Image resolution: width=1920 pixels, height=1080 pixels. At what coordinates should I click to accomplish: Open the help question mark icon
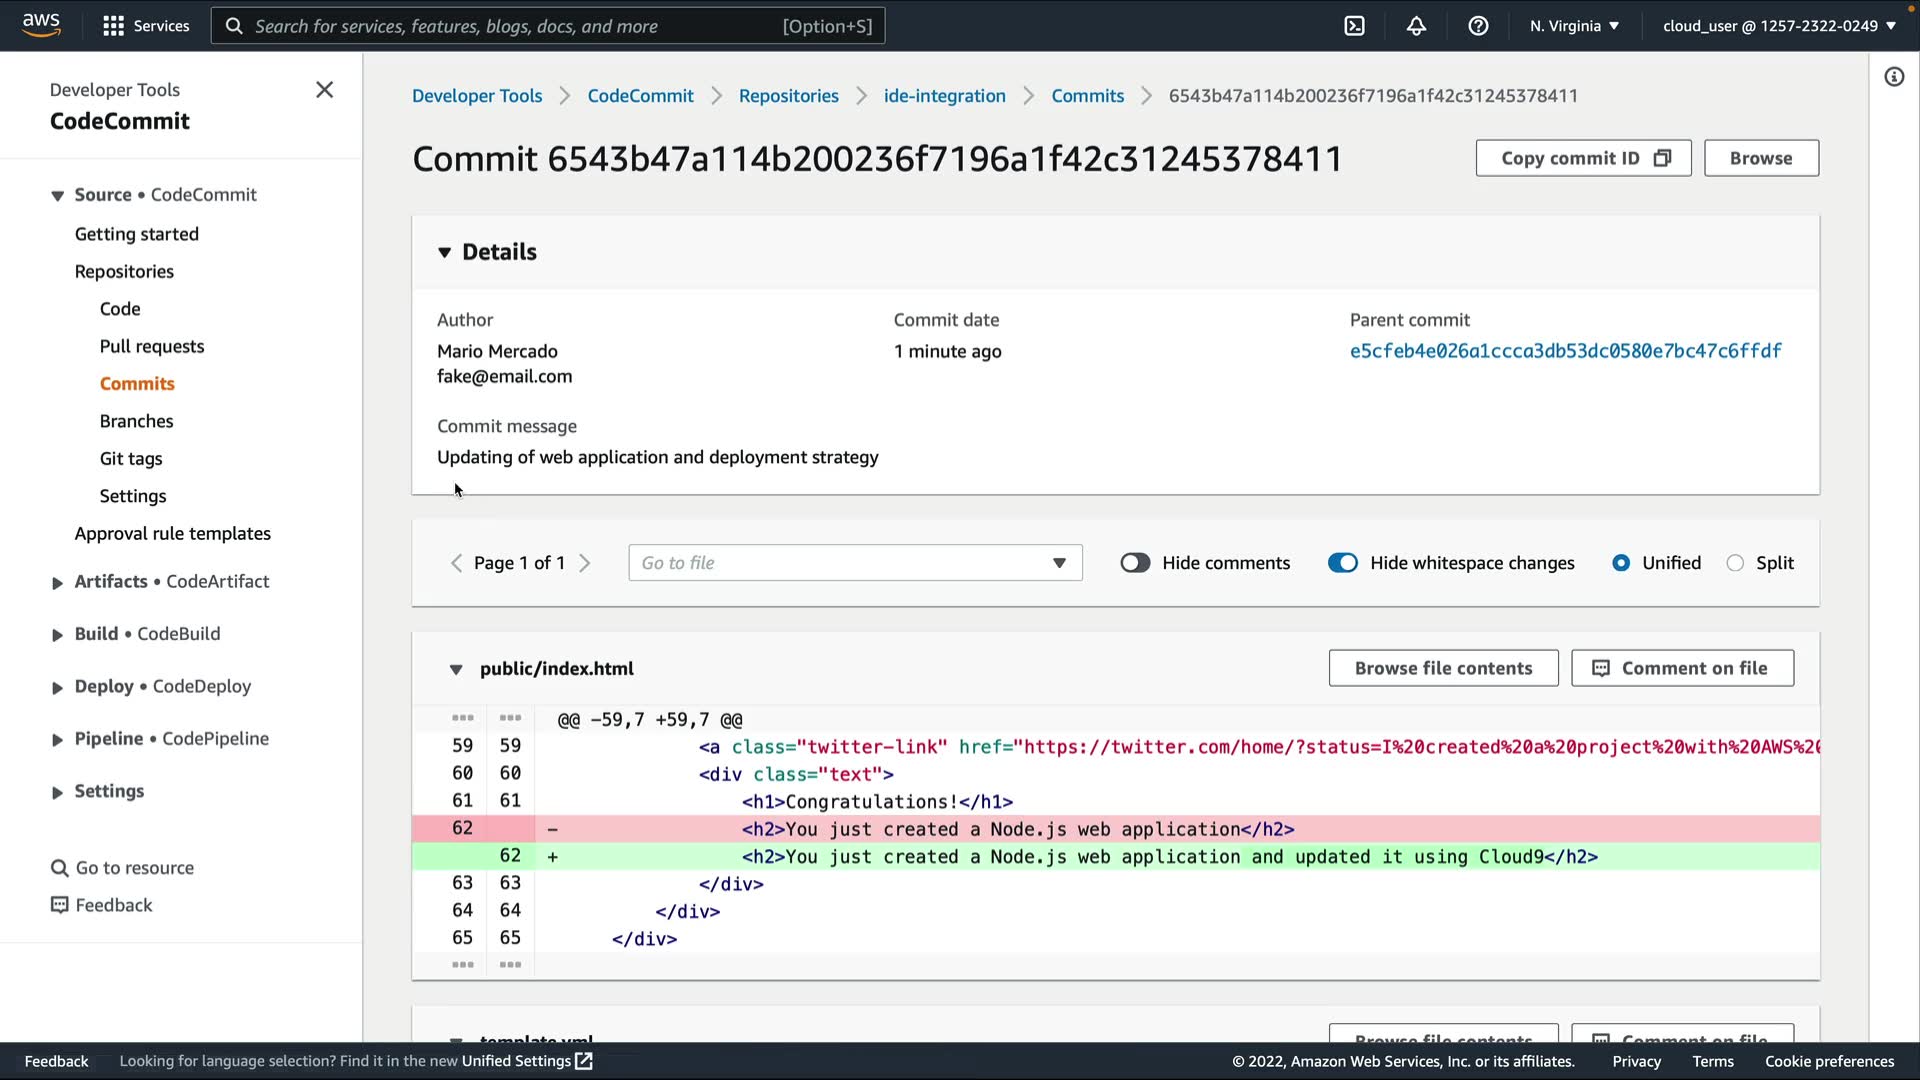coord(1478,26)
